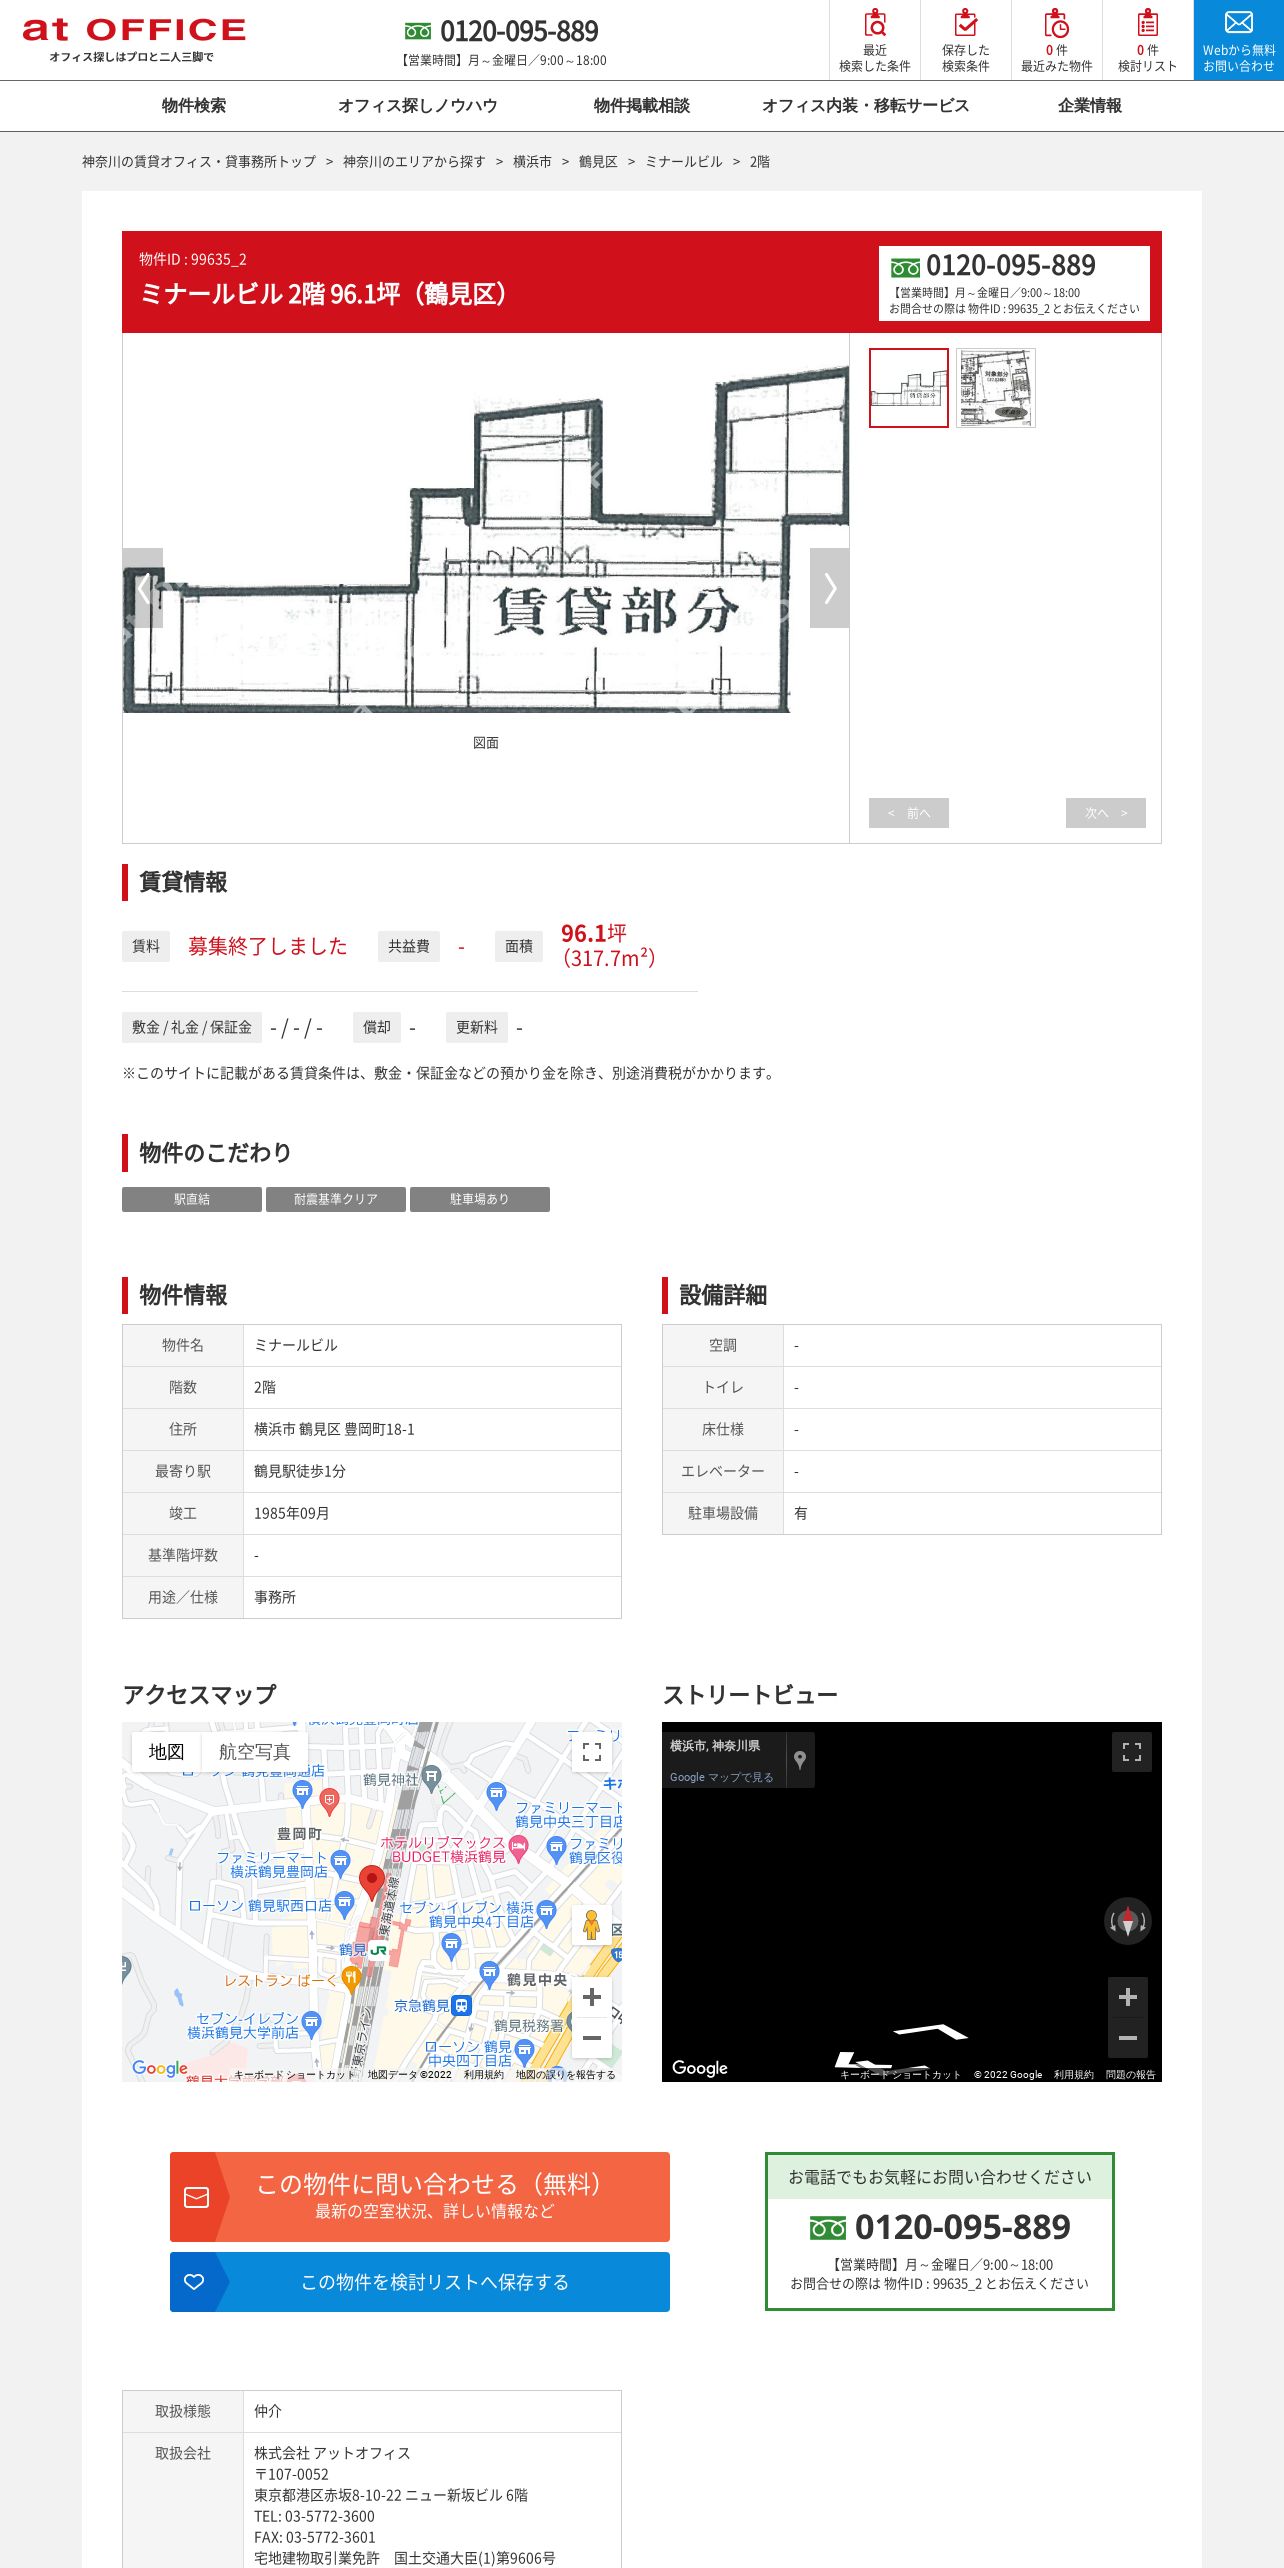Click header phone number 0120-095-889
The image size is (1284, 2568).
519,32
